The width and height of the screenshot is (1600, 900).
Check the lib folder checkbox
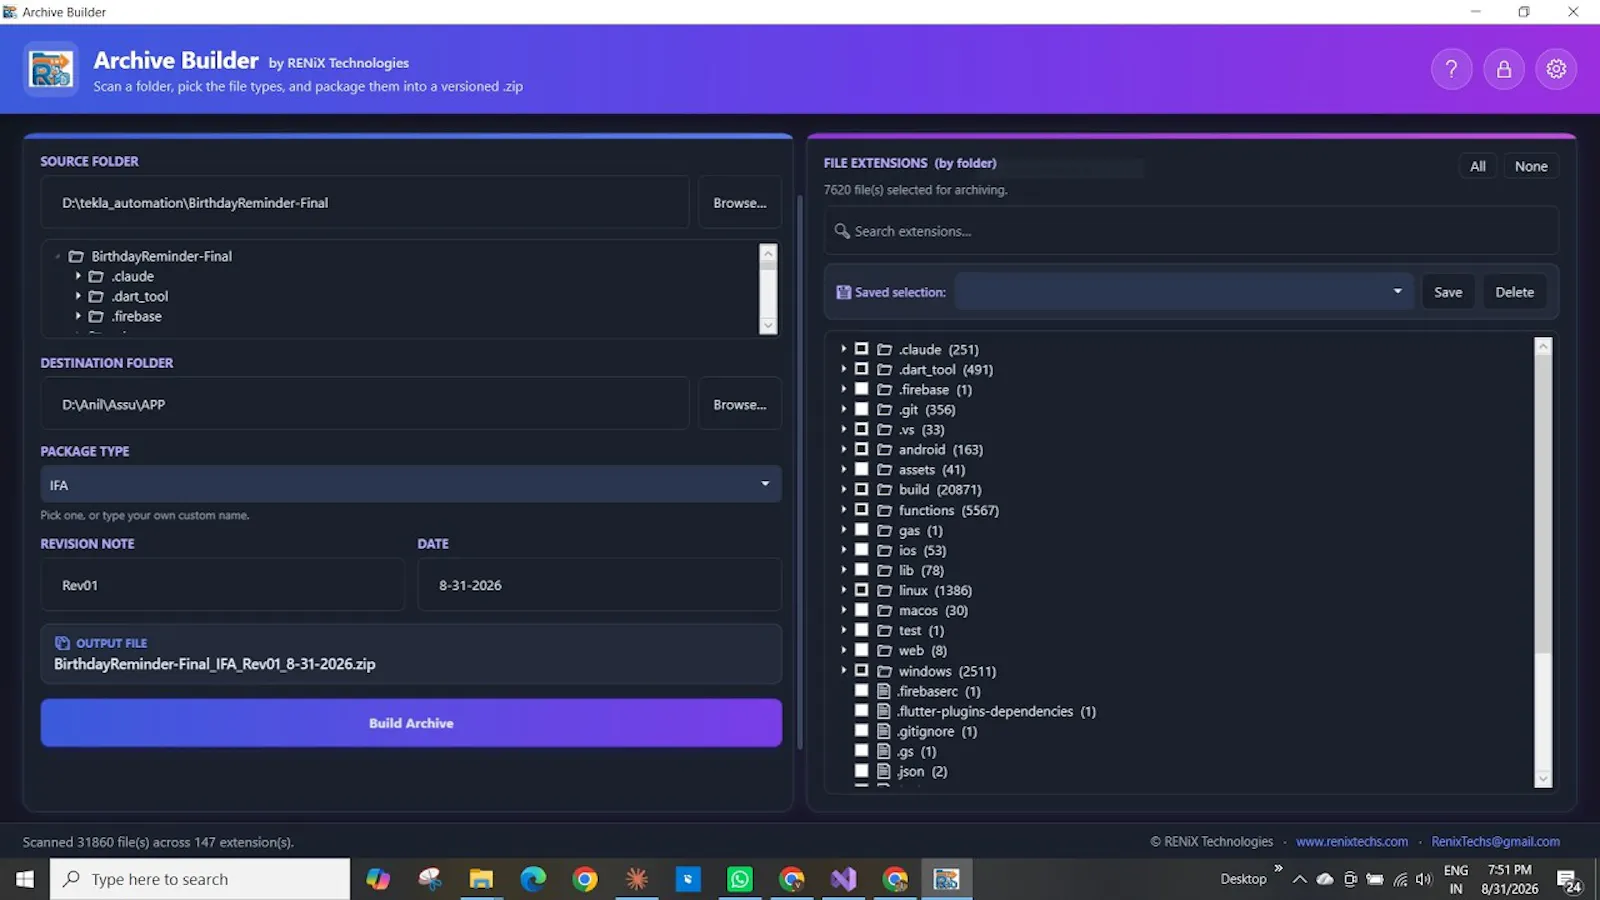(861, 570)
